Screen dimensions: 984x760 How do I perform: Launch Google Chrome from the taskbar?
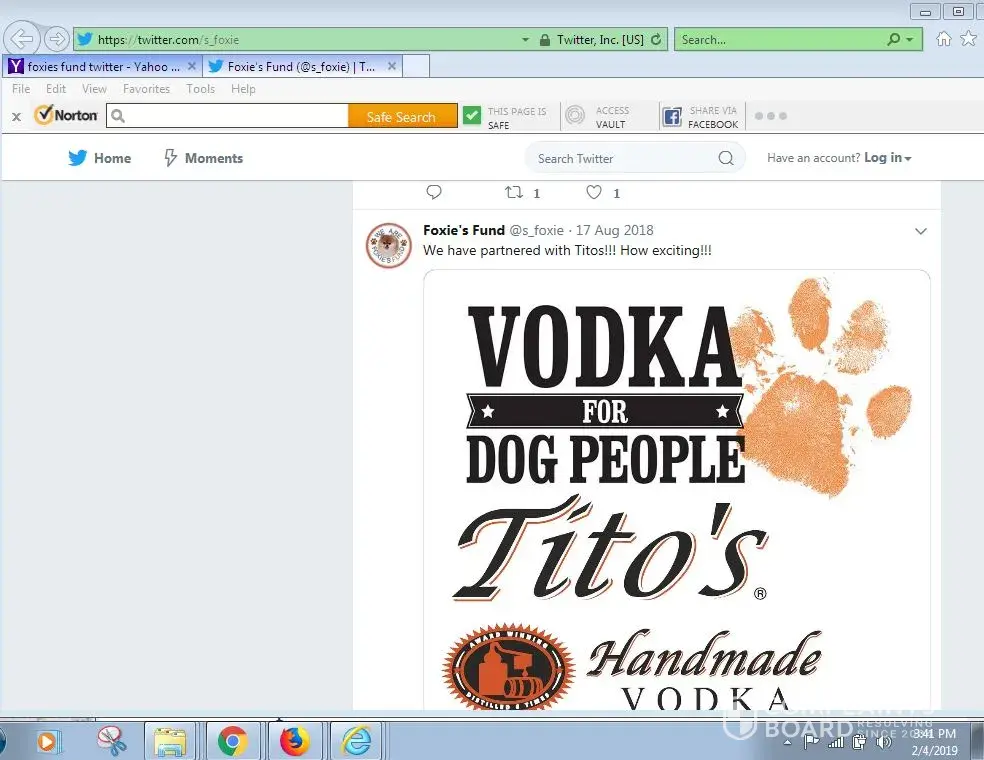pyautogui.click(x=233, y=741)
